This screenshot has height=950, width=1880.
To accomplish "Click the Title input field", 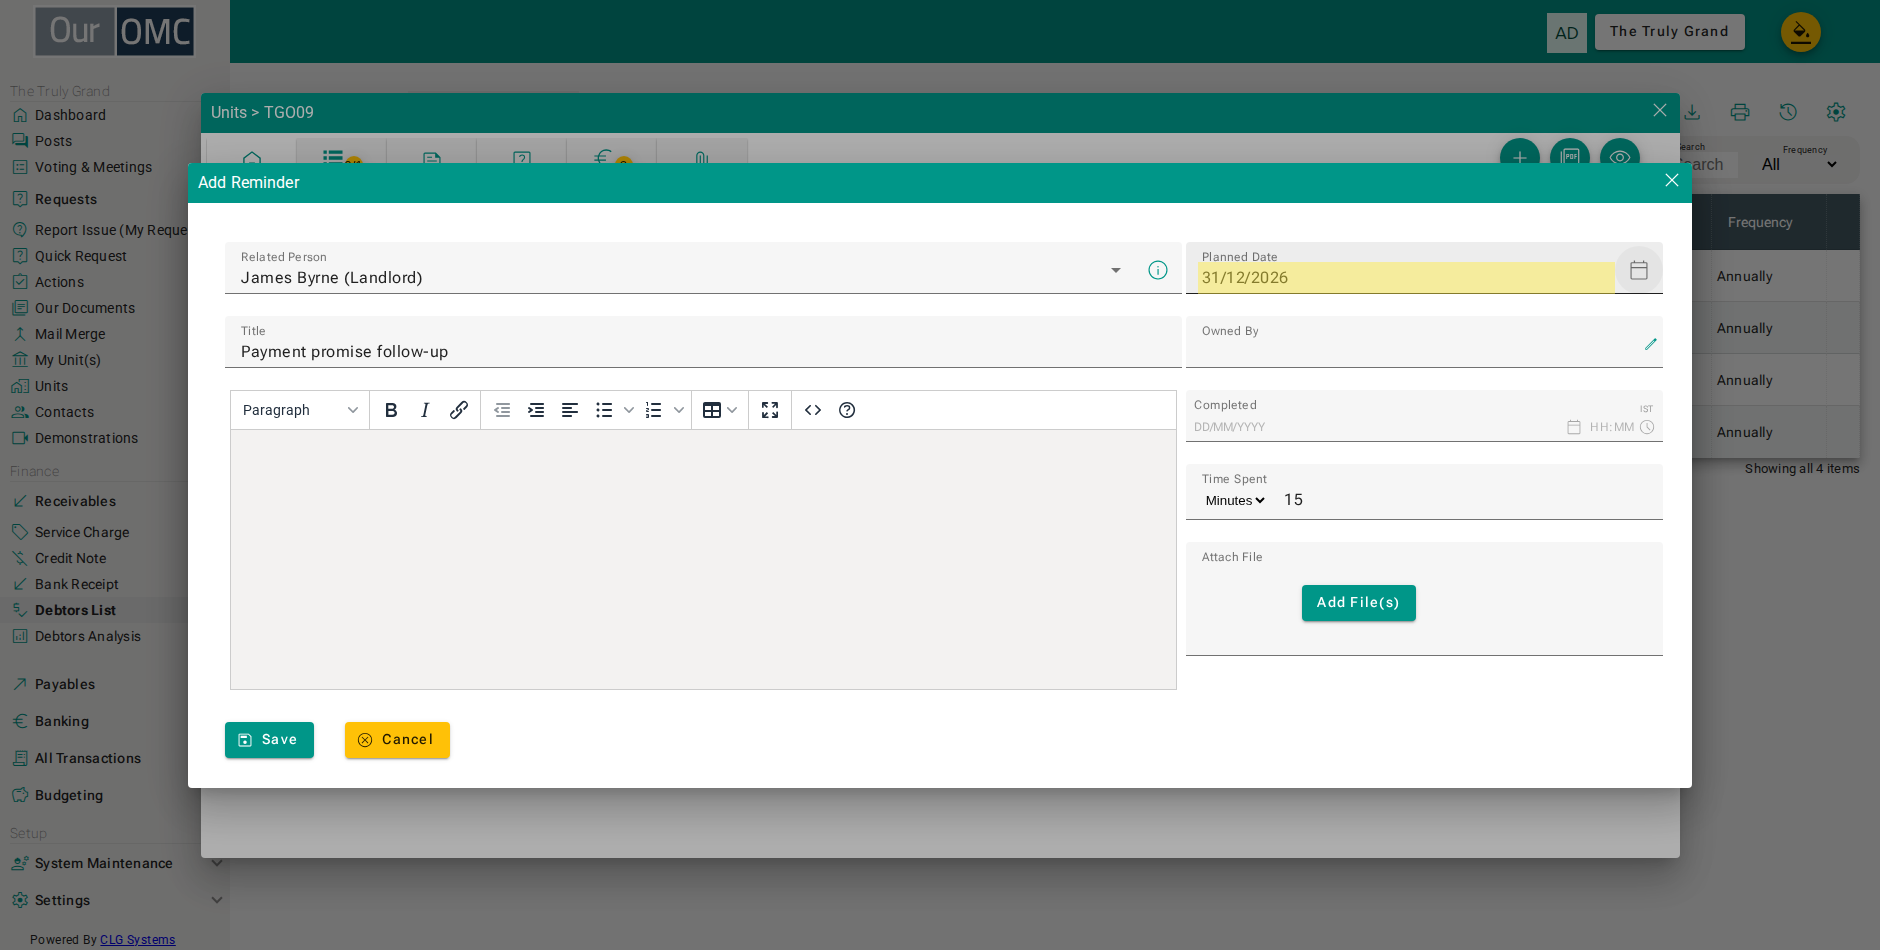I will point(703,342).
